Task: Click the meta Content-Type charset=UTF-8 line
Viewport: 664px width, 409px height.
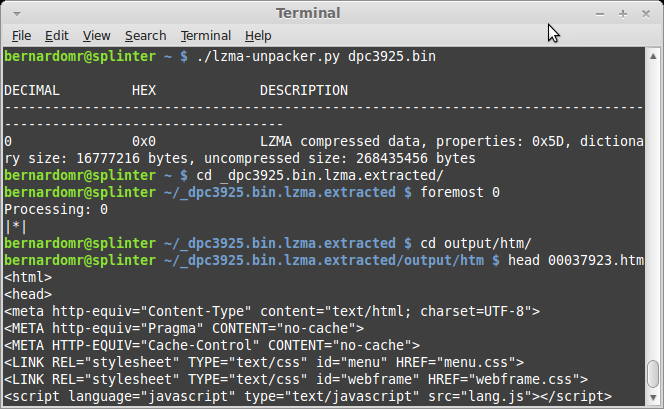Action: (x=272, y=312)
